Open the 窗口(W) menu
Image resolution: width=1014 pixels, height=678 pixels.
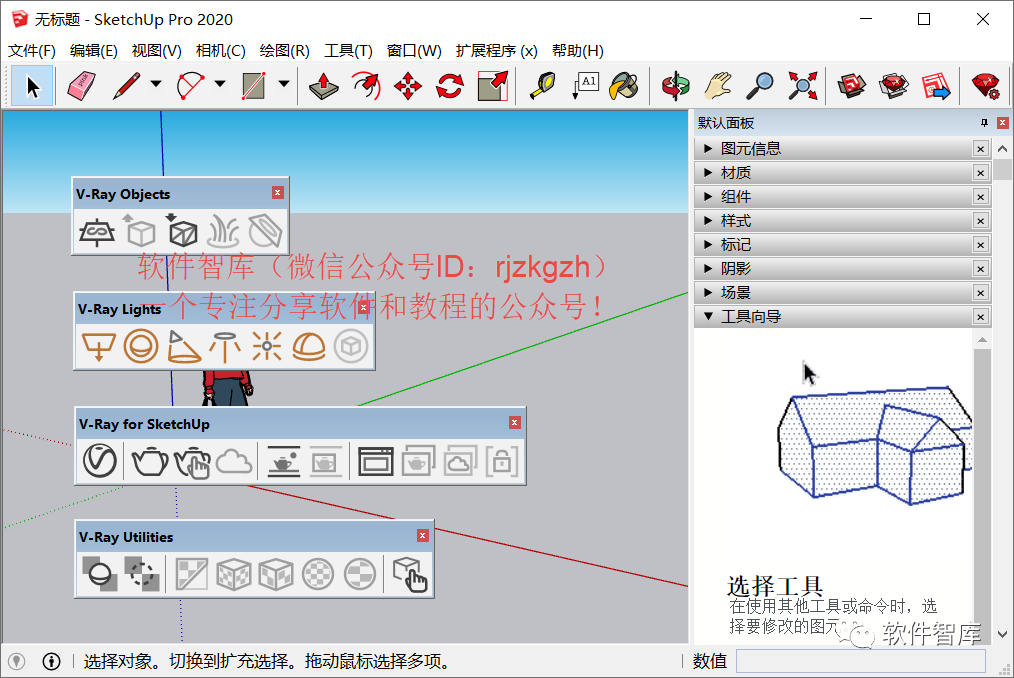tap(414, 50)
